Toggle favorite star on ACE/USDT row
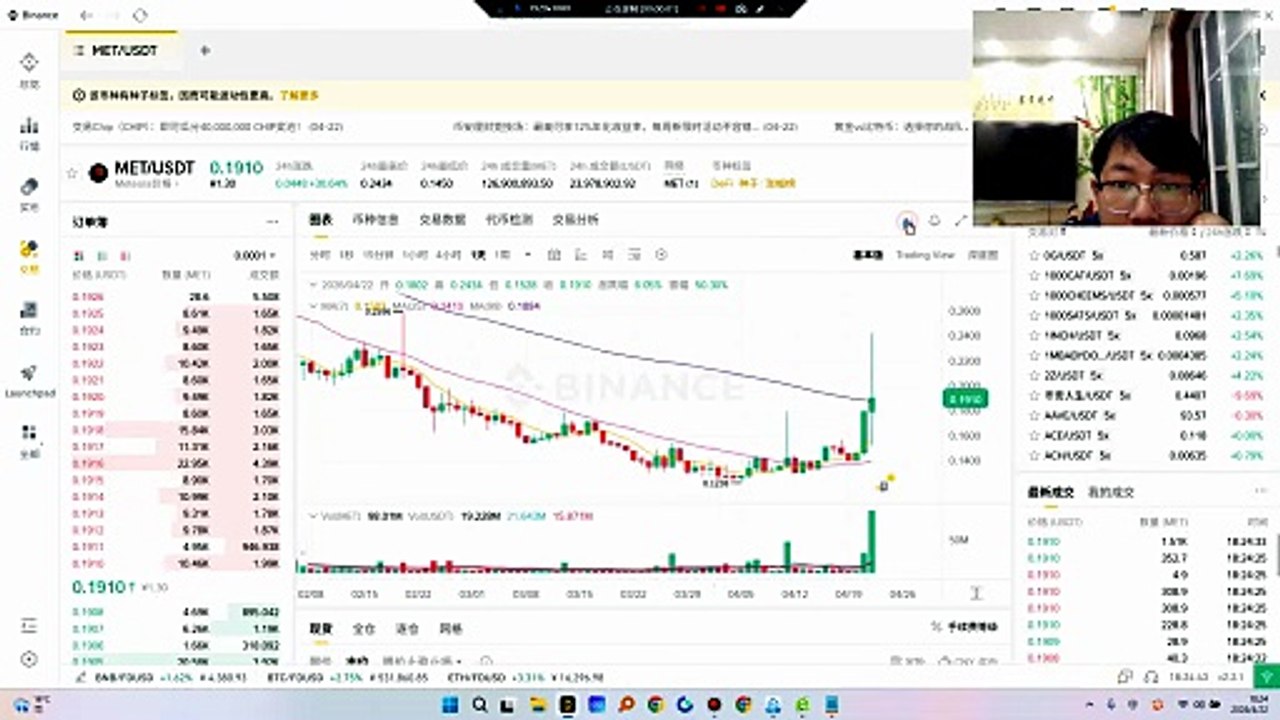1280x720 pixels. pyautogui.click(x=1034, y=435)
